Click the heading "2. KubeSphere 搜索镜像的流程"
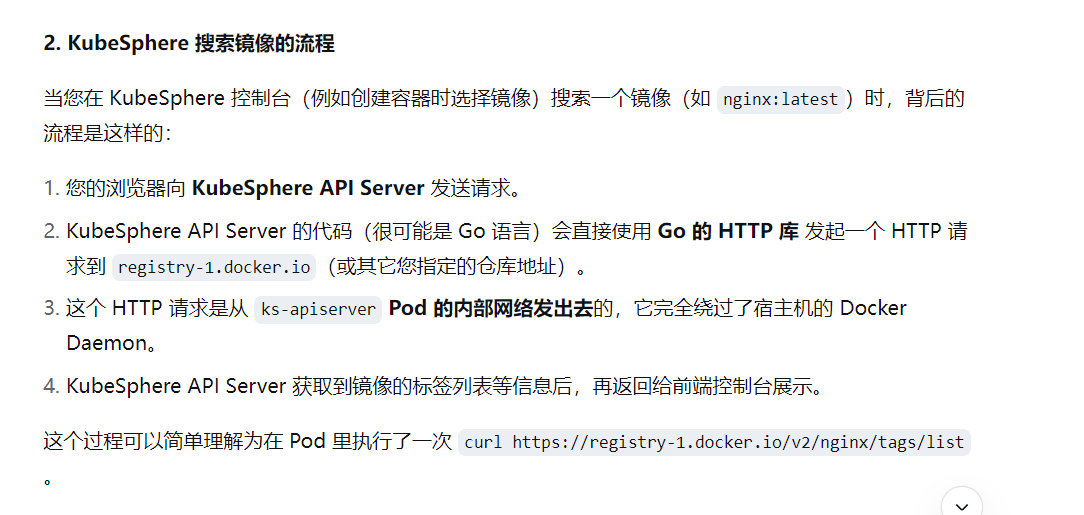The image size is (1084, 515). (x=189, y=44)
